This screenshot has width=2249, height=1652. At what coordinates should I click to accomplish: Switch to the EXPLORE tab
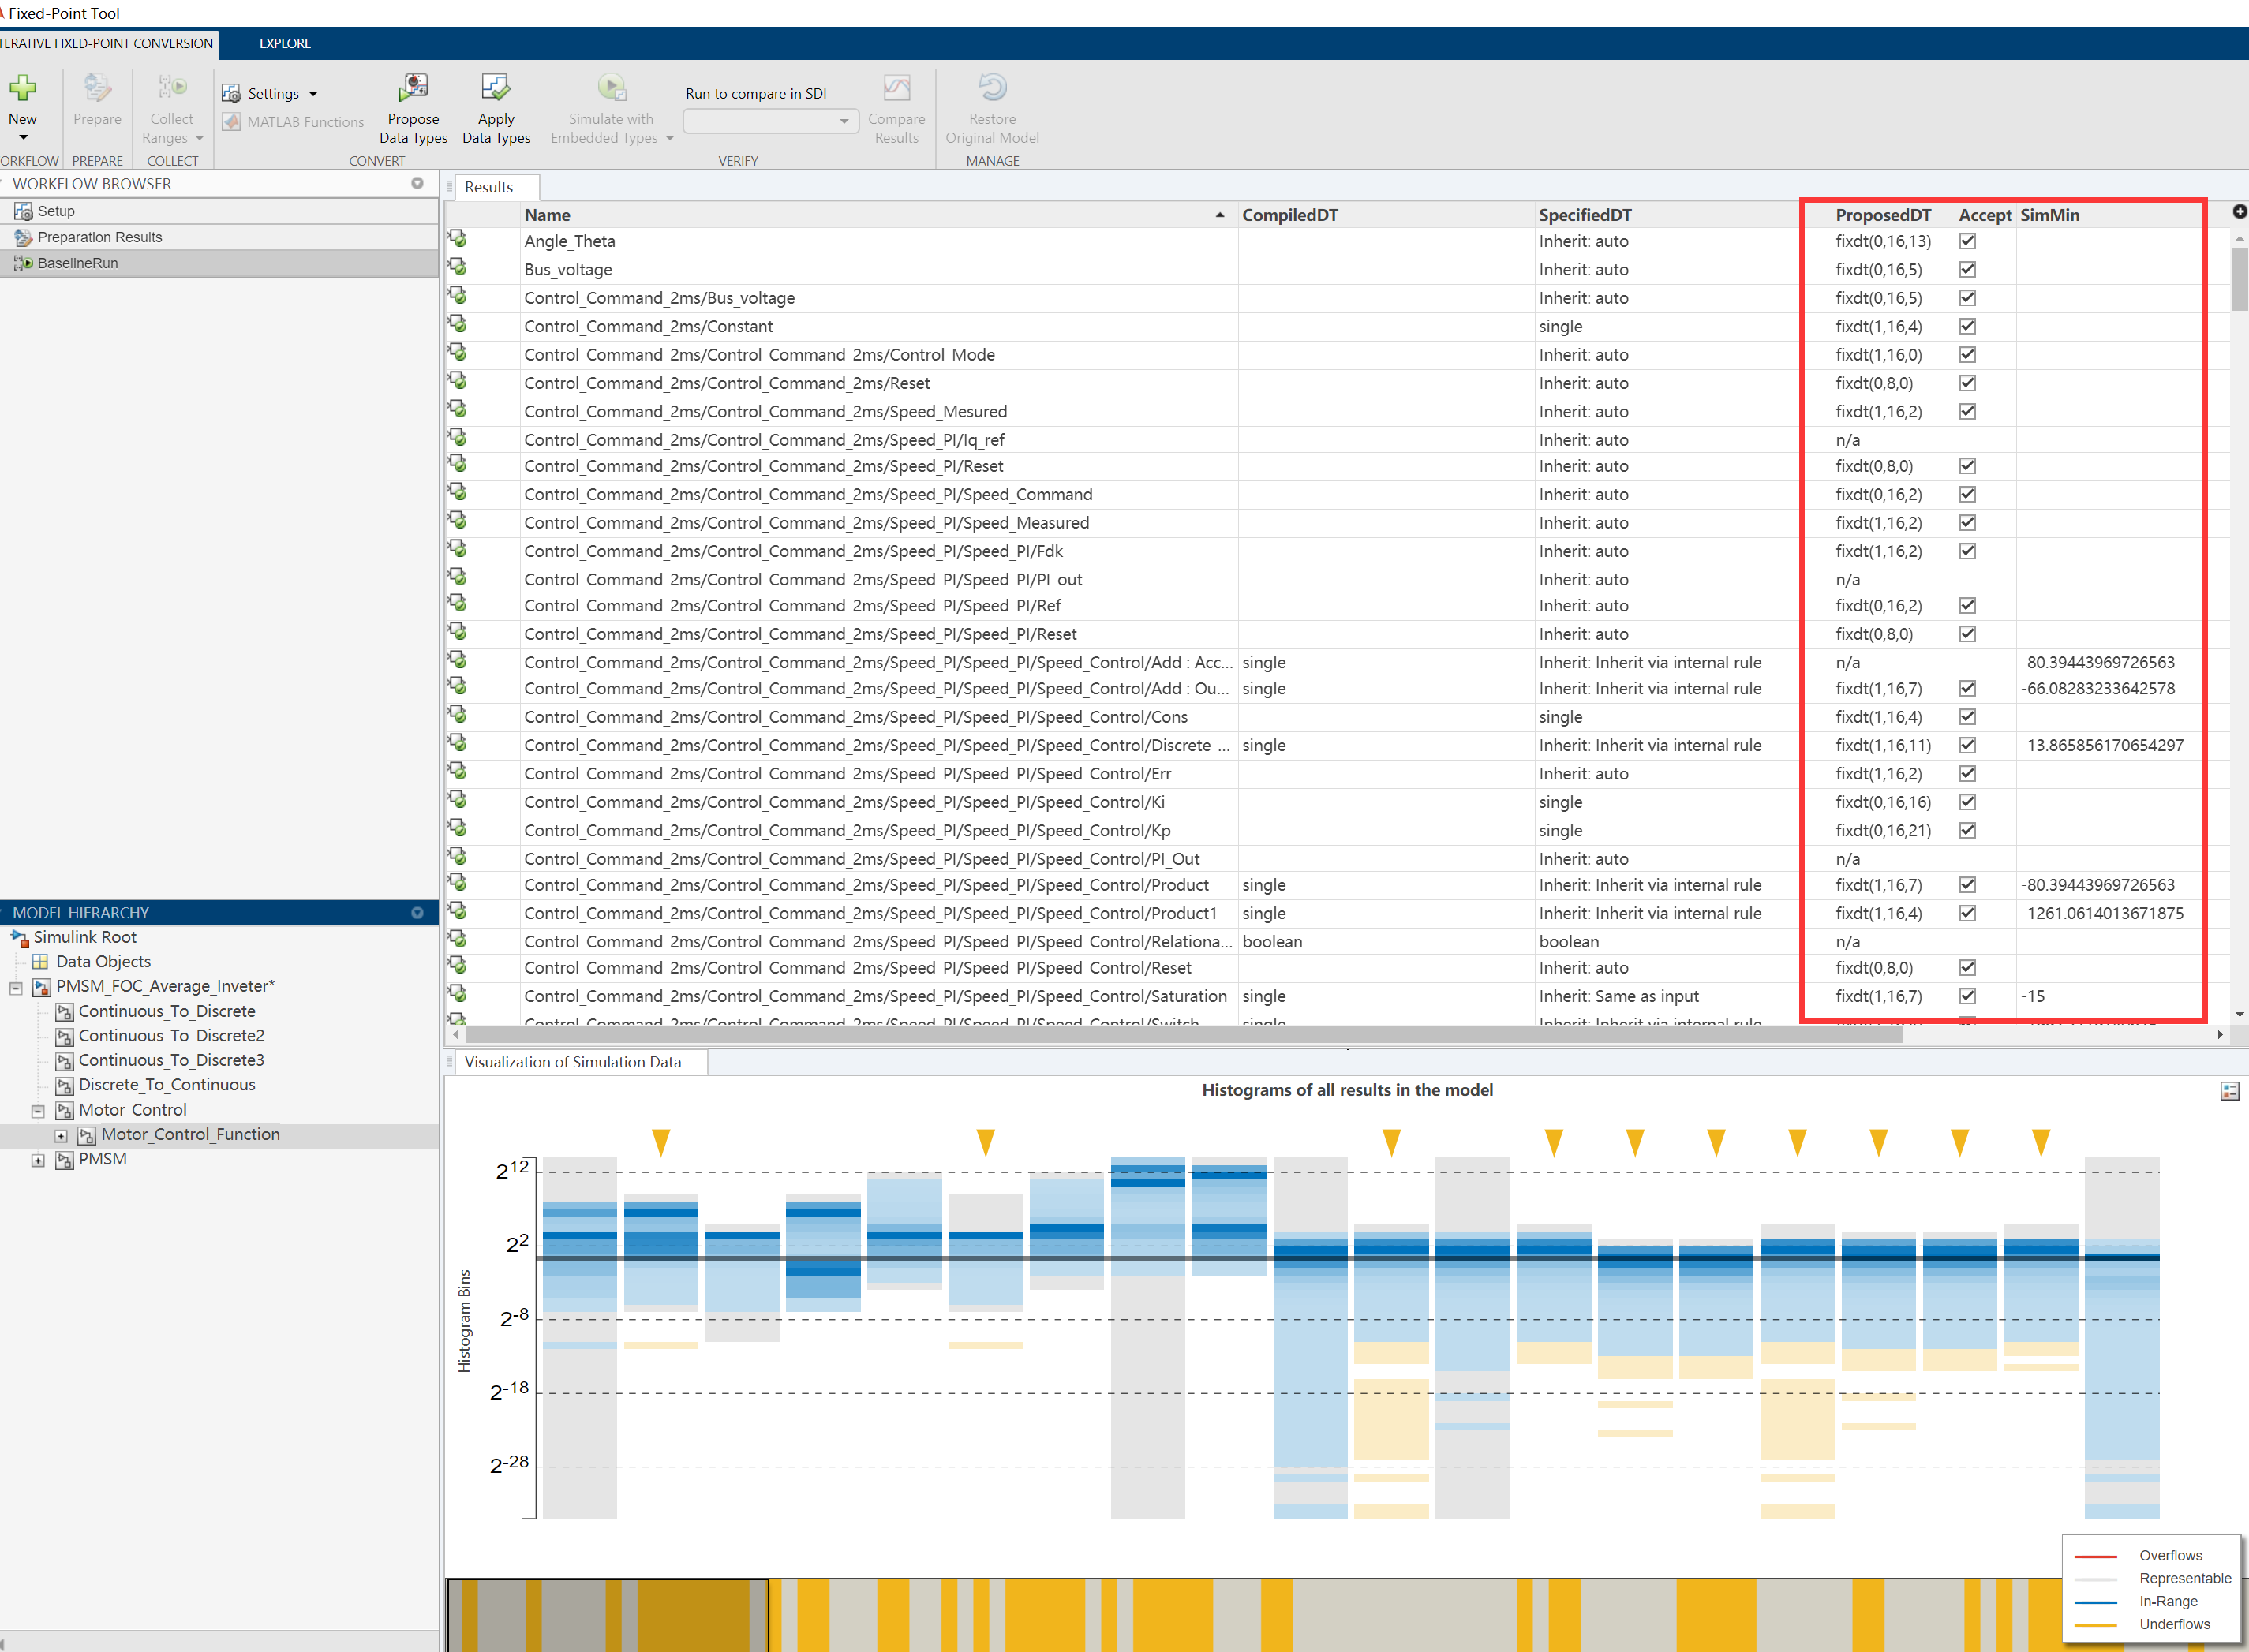(285, 43)
